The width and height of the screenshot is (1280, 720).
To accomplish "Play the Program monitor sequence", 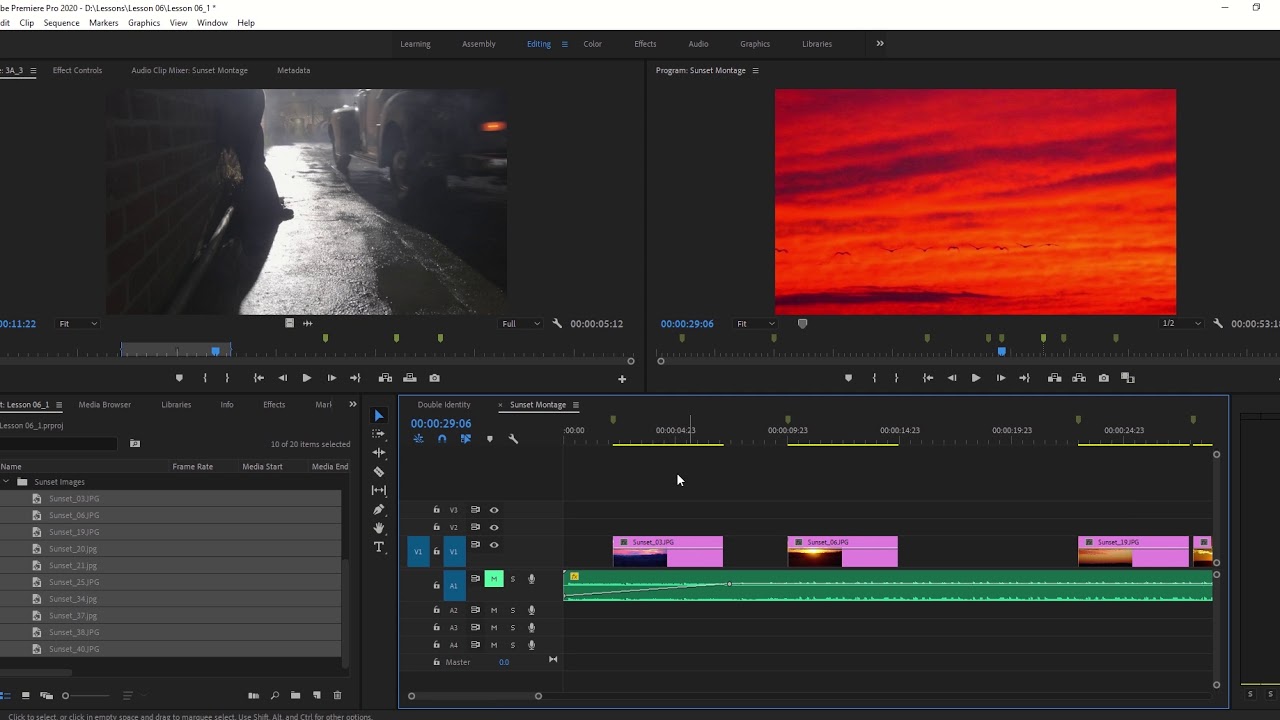I will (976, 378).
